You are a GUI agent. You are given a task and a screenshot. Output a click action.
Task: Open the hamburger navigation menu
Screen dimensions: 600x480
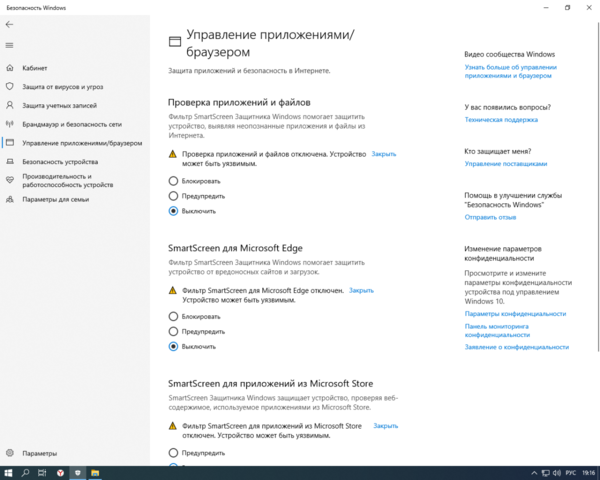tap(9, 46)
